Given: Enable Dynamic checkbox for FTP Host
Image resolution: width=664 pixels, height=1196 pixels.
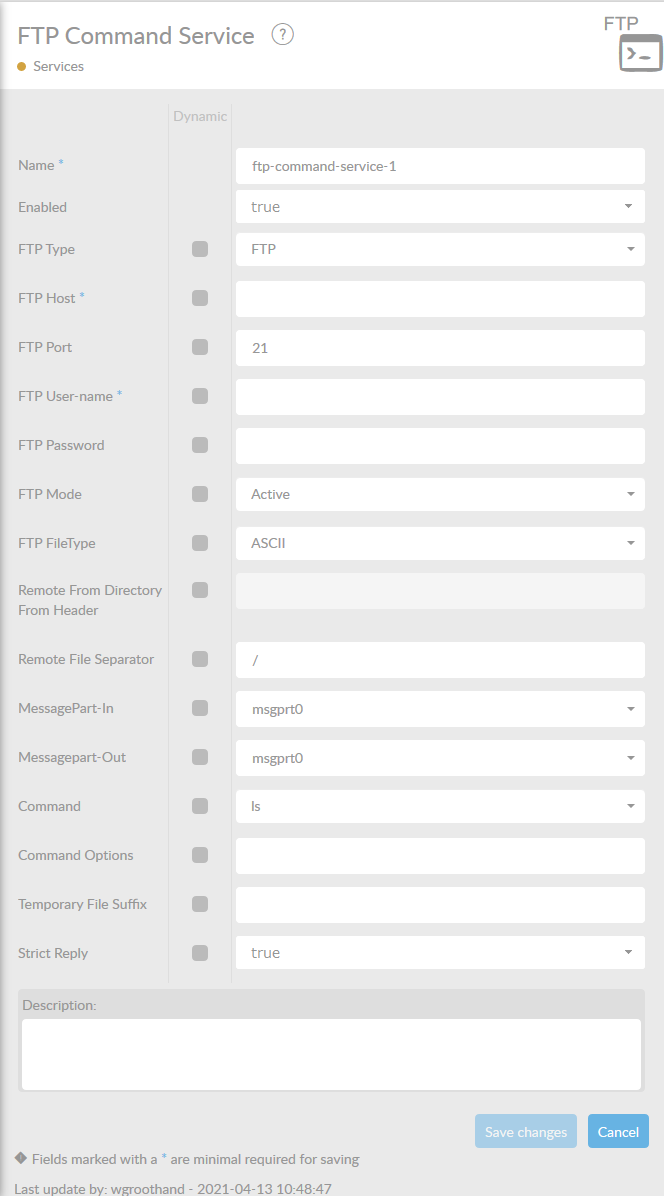Looking at the screenshot, I should pos(200,298).
